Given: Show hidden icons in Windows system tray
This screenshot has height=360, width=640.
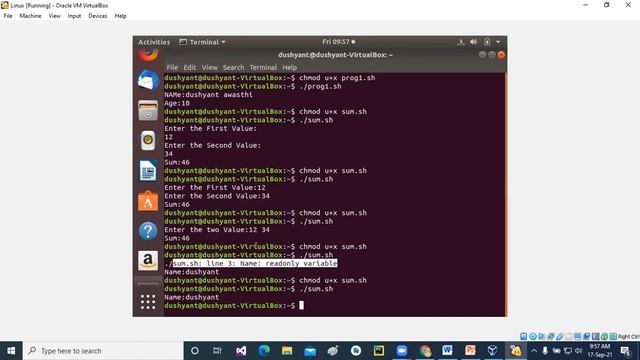Looking at the screenshot, I should point(534,351).
